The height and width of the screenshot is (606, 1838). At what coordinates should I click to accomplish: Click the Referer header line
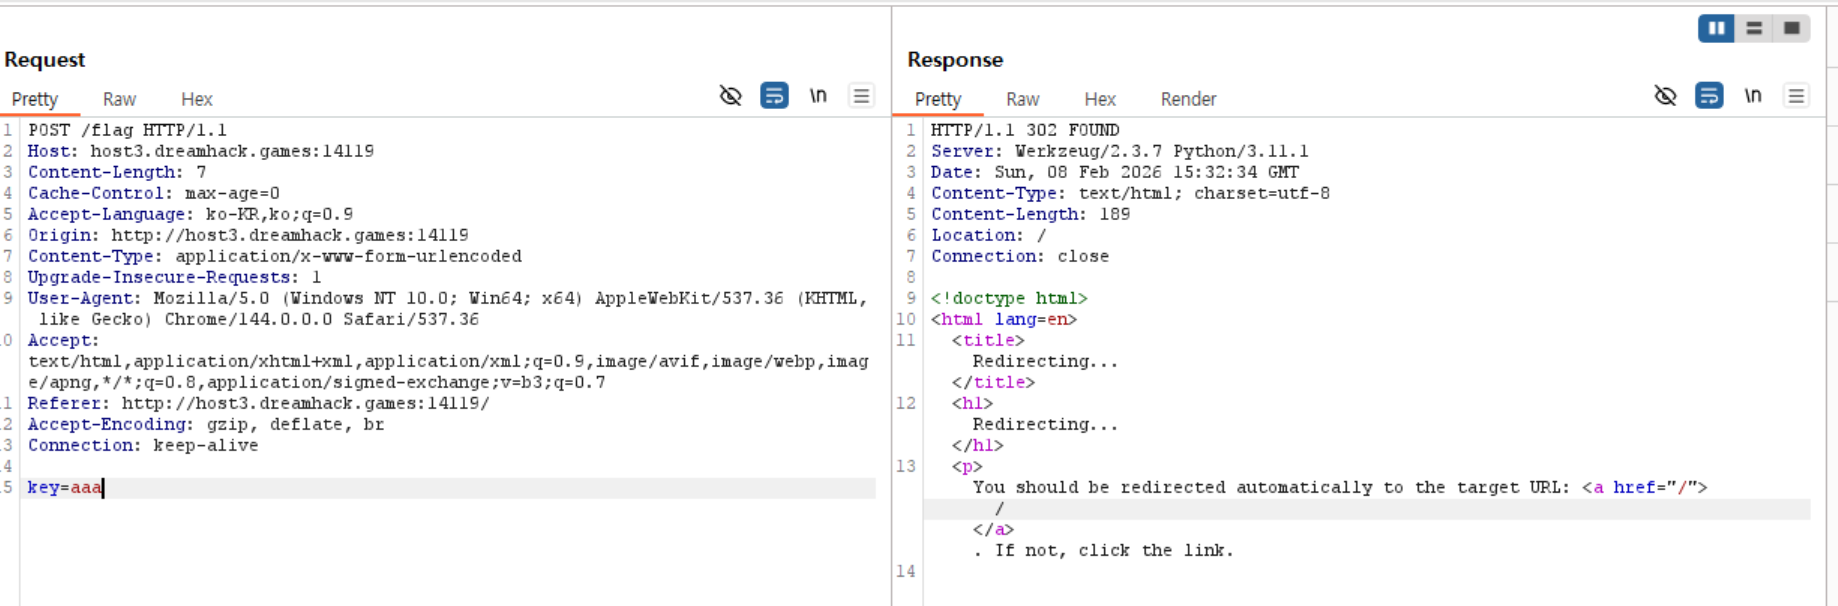258,403
